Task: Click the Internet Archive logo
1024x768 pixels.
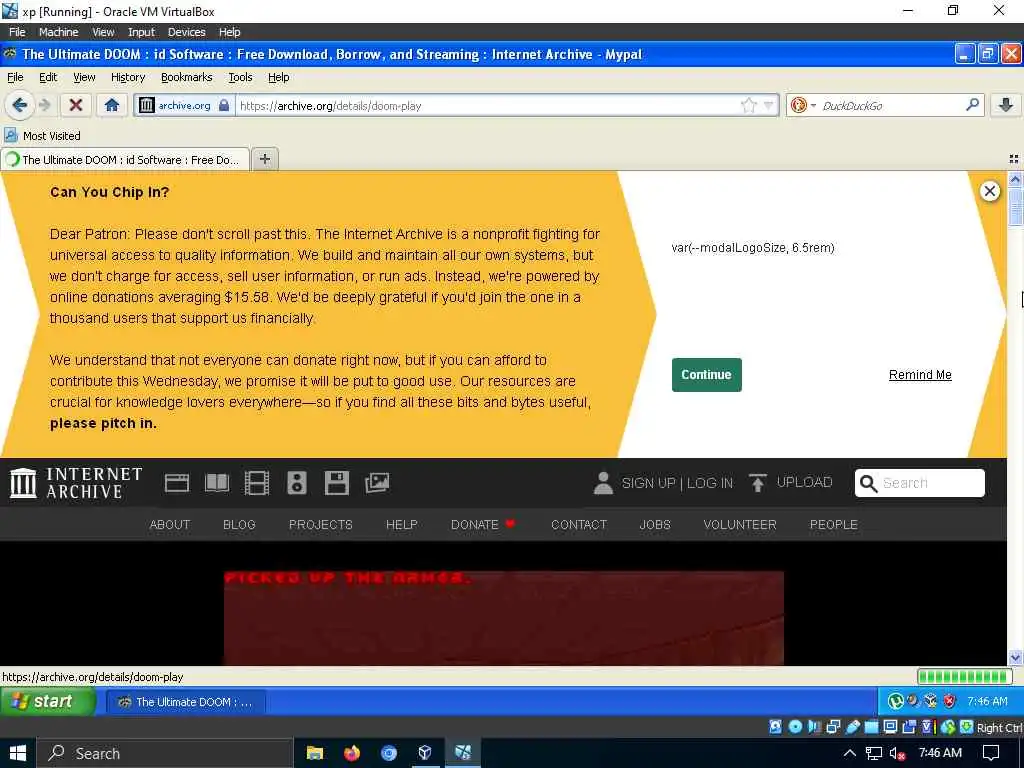Action: [x=76, y=483]
